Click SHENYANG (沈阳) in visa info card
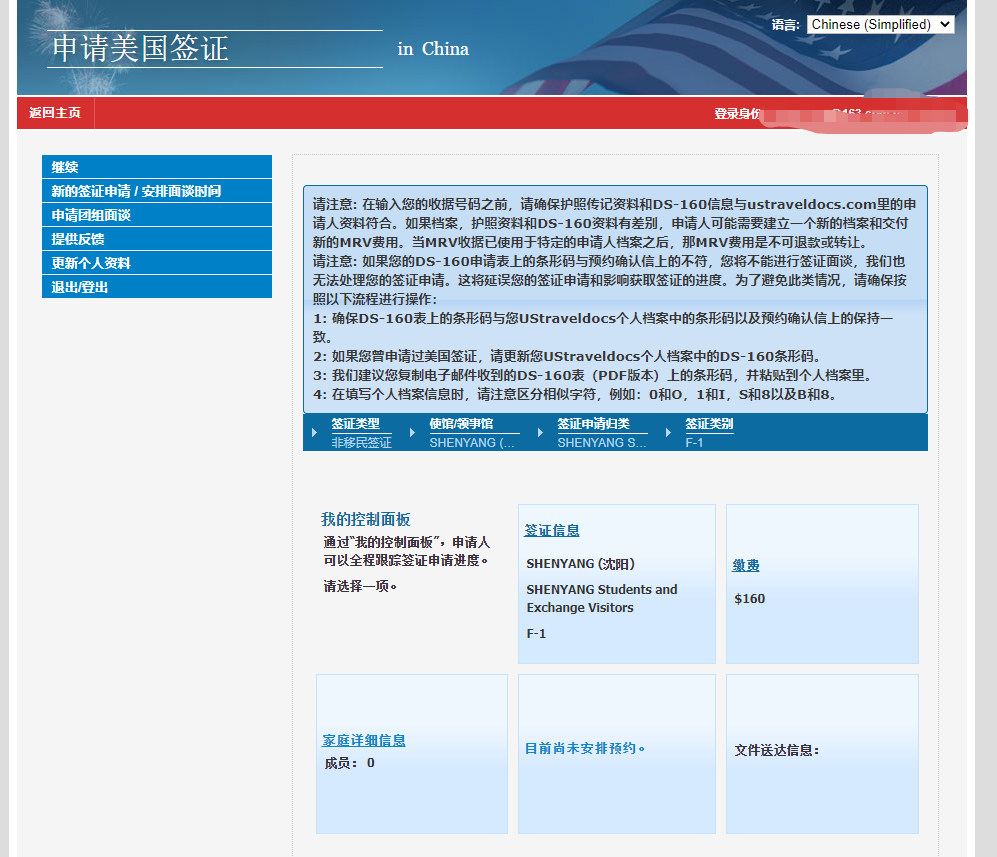This screenshot has height=857, width=997. [x=581, y=564]
